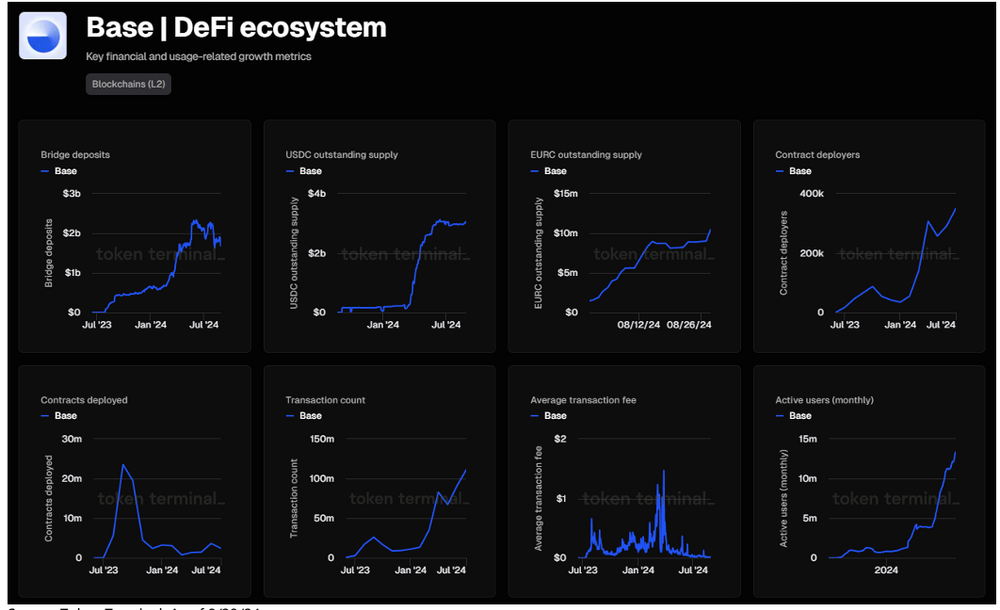Click the Contracts deployed card title
The width and height of the screenshot is (1000, 610).
(84, 400)
